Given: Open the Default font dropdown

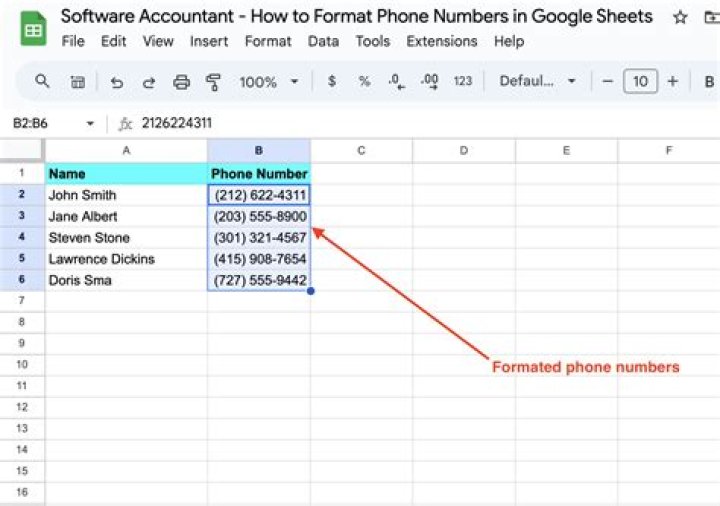Looking at the screenshot, I should tap(537, 81).
